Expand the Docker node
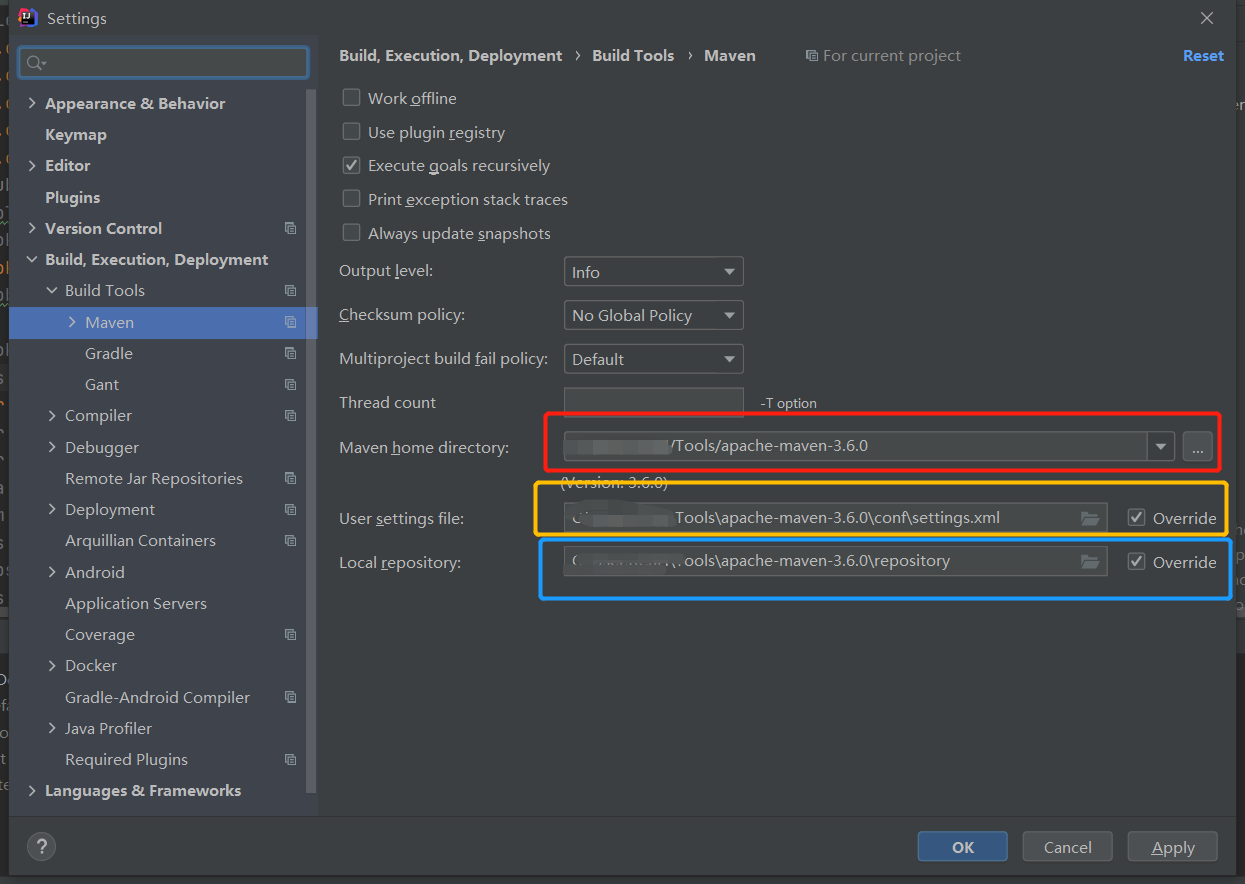 52,666
